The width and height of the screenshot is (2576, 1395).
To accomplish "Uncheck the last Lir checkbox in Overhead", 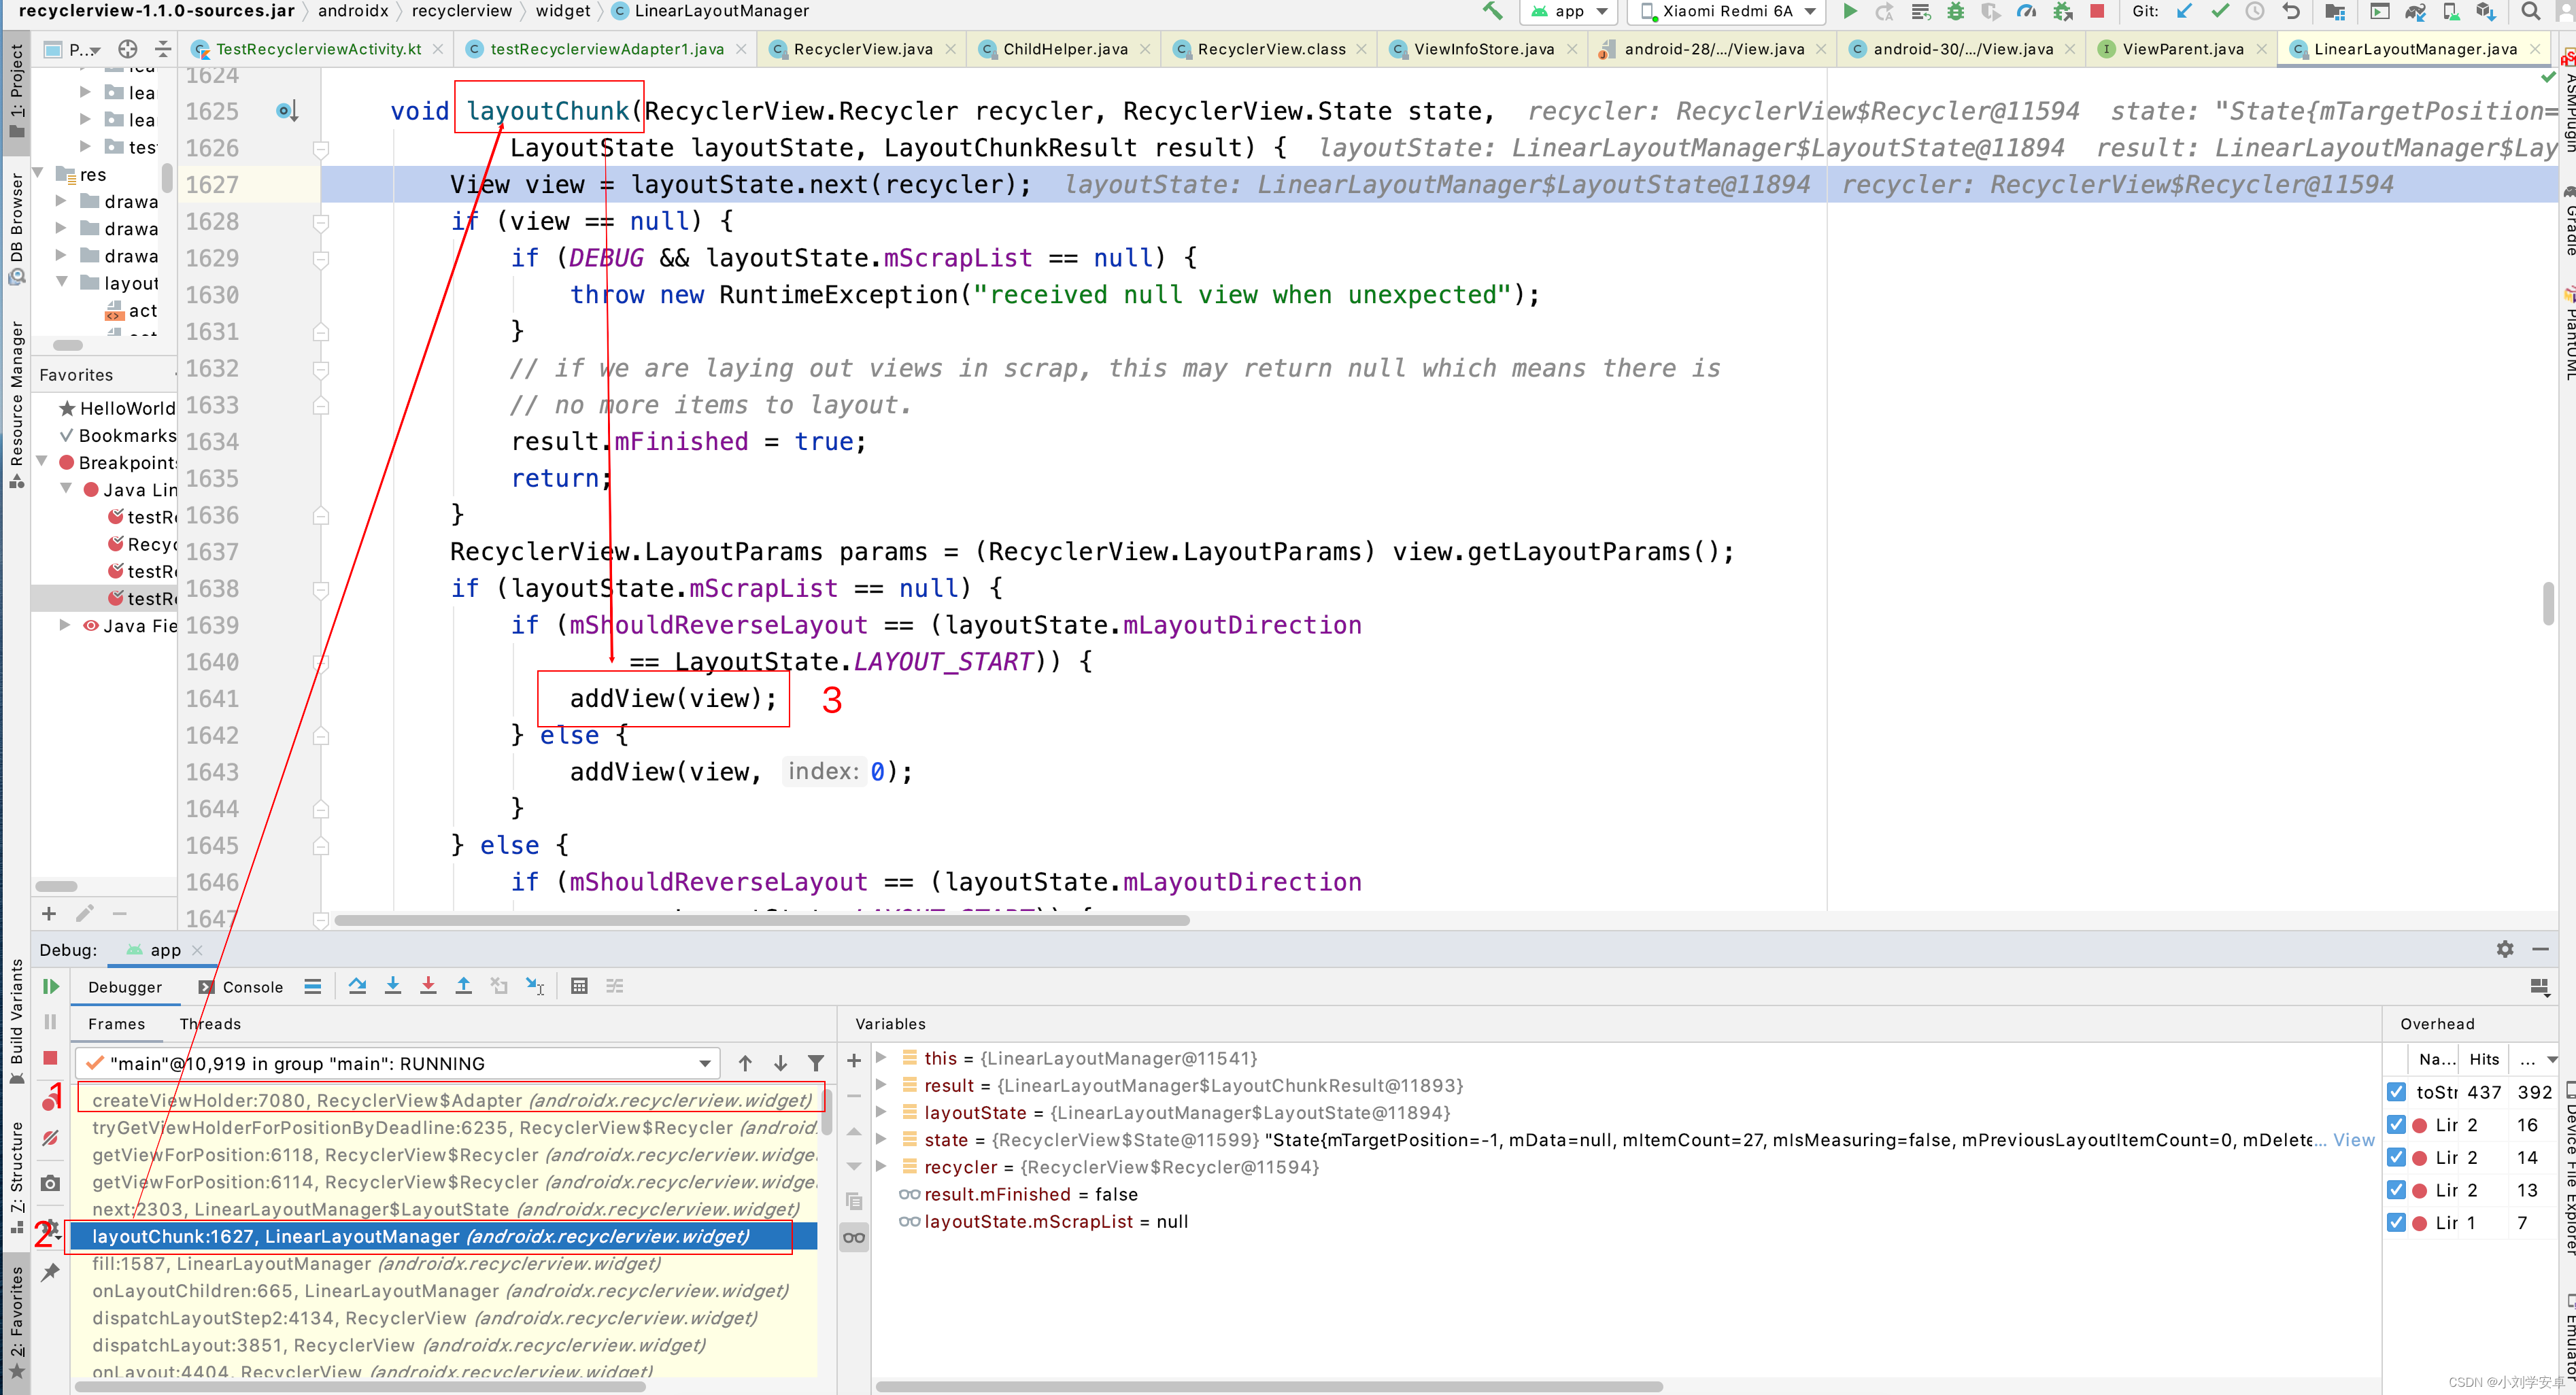I will click(x=2397, y=1222).
